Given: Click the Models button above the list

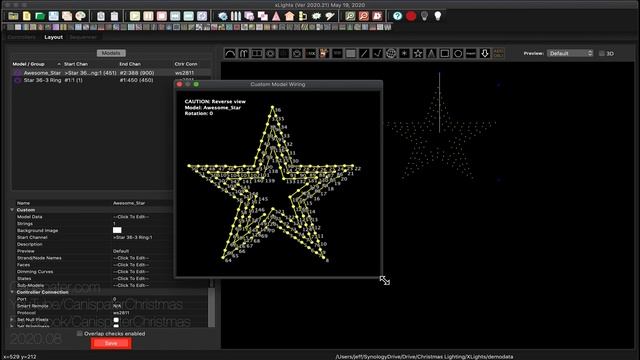Looking at the screenshot, I should click(111, 53).
